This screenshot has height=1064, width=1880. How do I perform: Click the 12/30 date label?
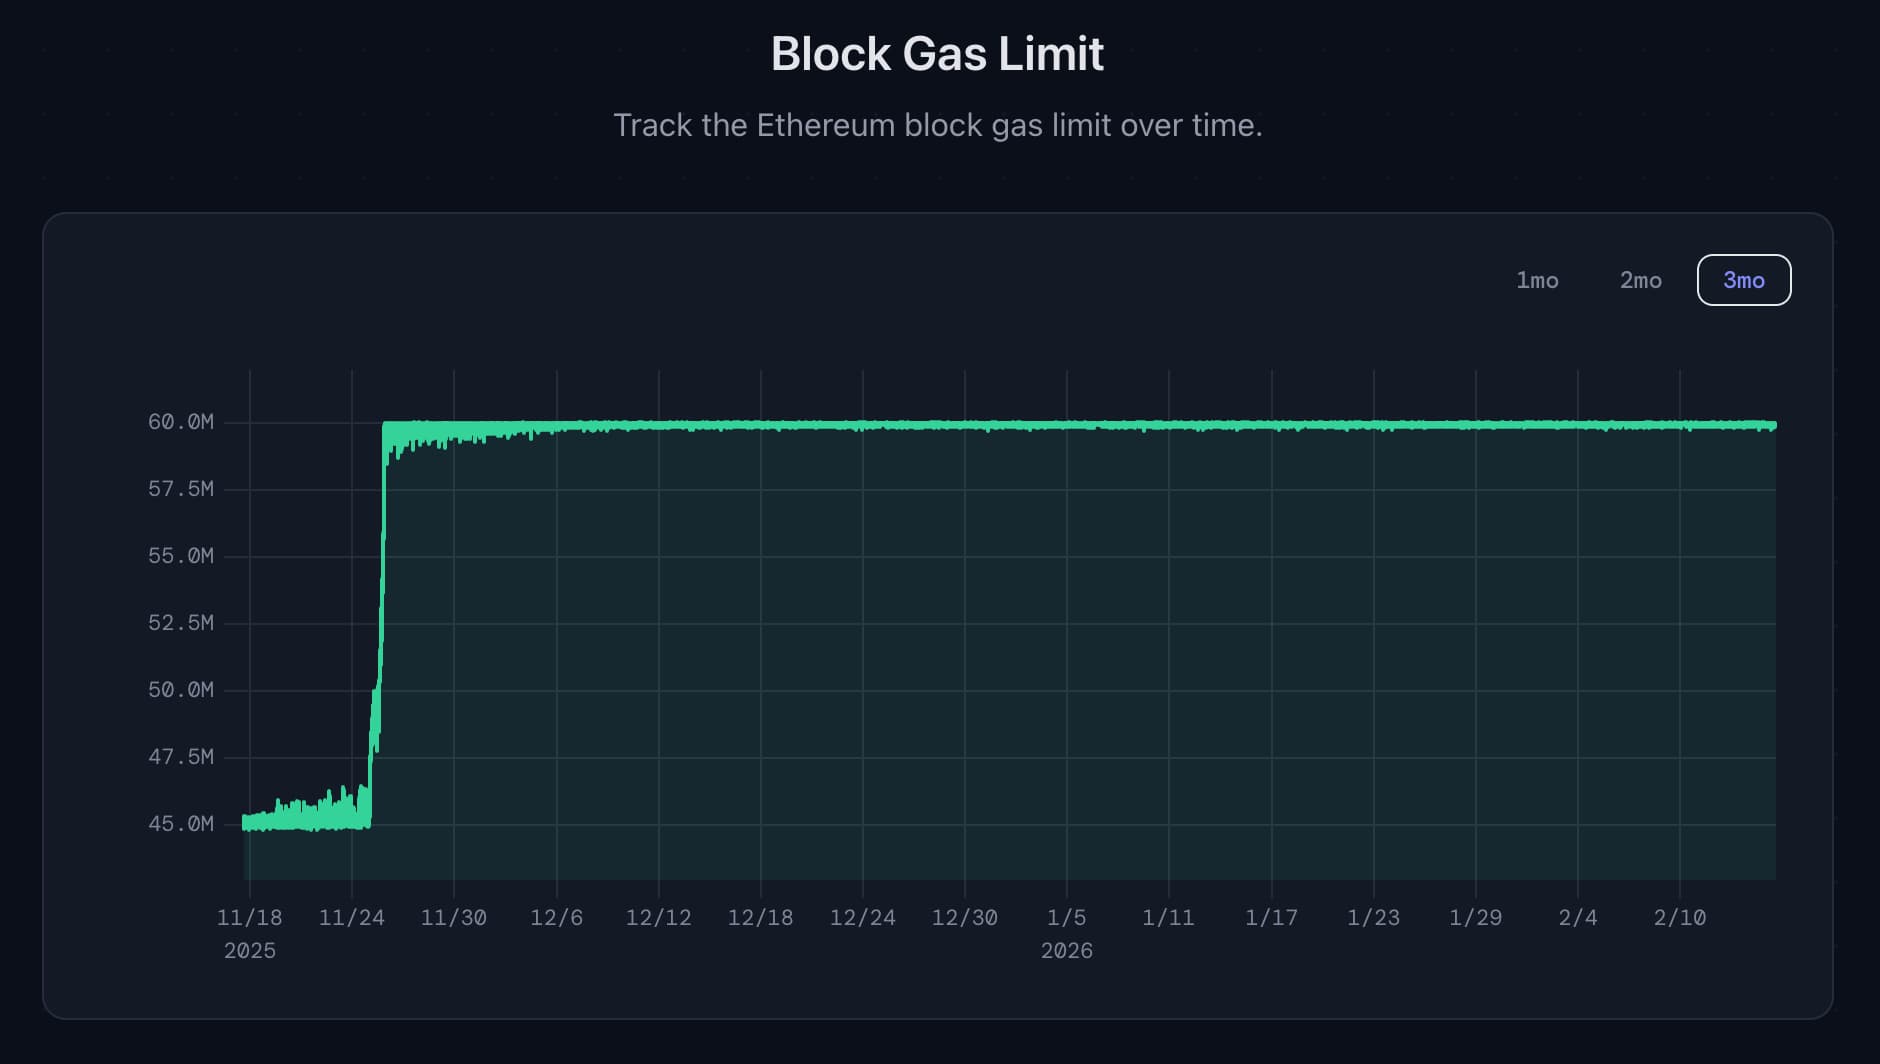964,917
